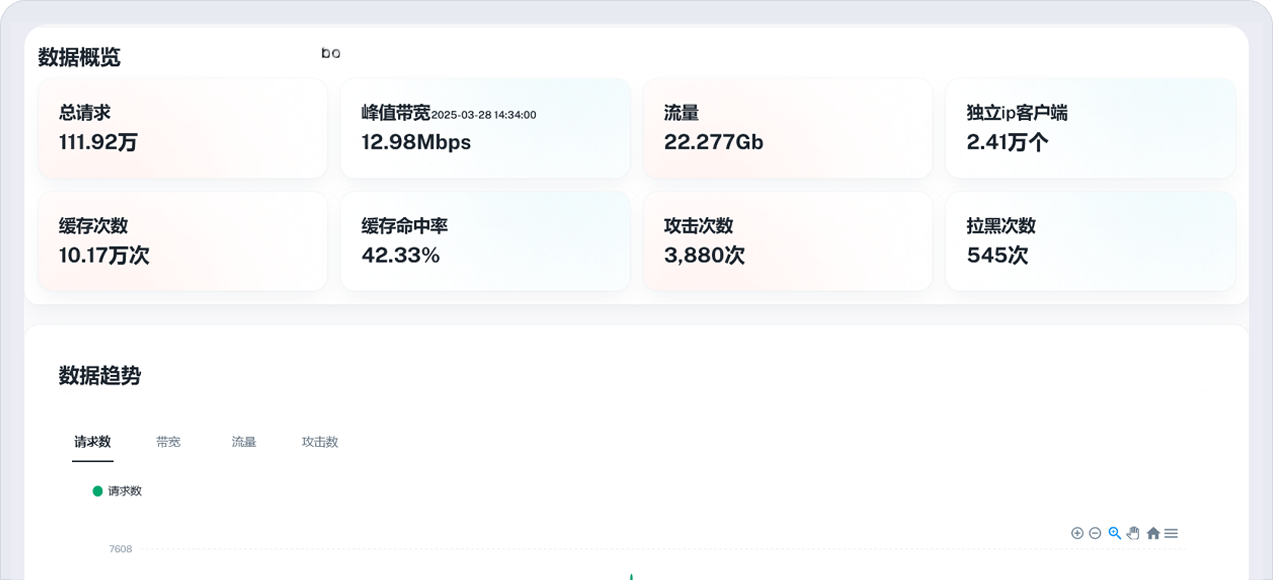Click the 拉黑次数 card
1273x580 pixels.
1090,241
